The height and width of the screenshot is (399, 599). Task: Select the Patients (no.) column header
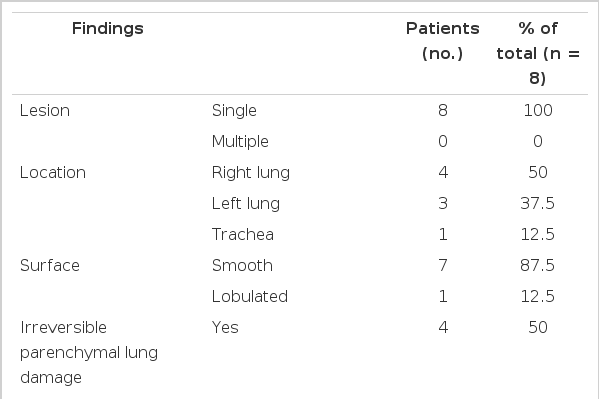click(442, 41)
